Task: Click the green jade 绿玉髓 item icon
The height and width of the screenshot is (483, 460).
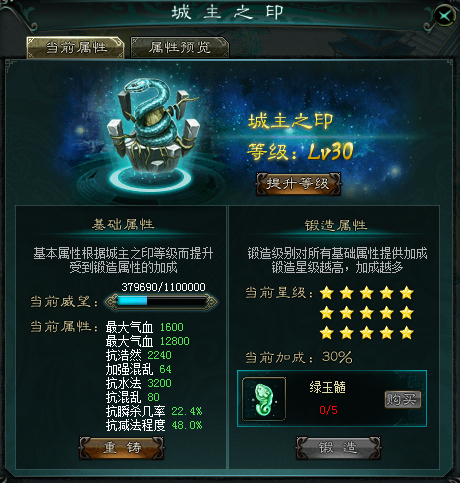Action: click(x=264, y=399)
